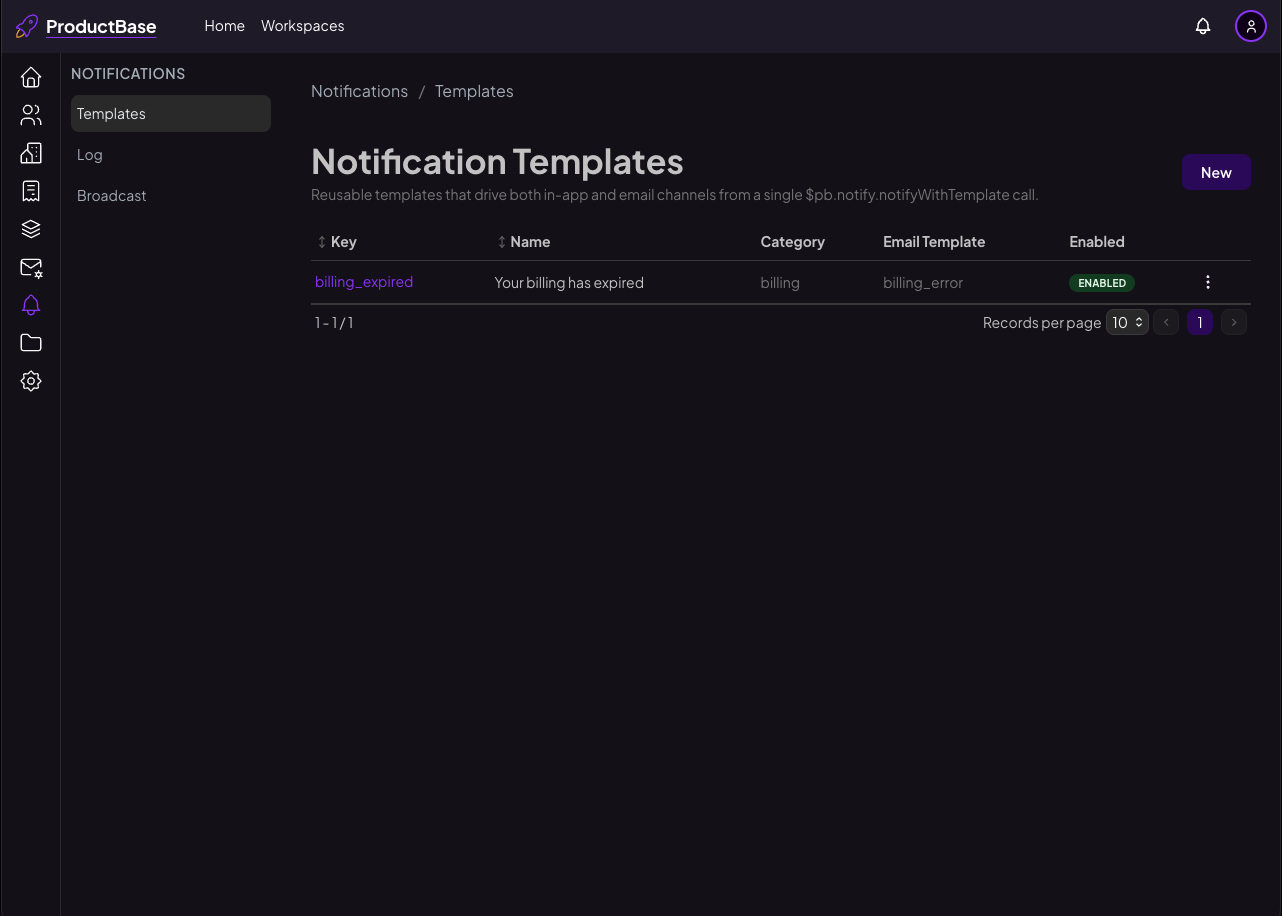Image resolution: width=1282 pixels, height=916 pixels.
Task: Click the '1 - 1 / 1' record count
Action: [334, 323]
